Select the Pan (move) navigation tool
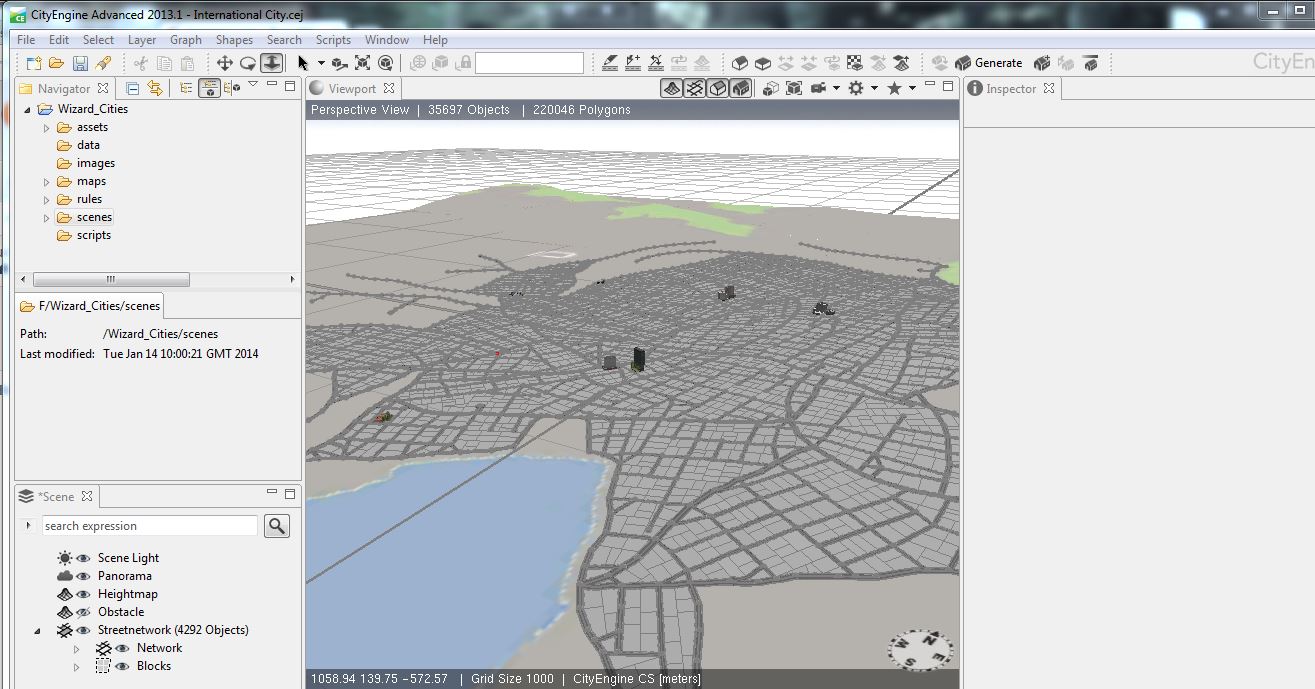The image size is (1315, 689). [x=224, y=63]
